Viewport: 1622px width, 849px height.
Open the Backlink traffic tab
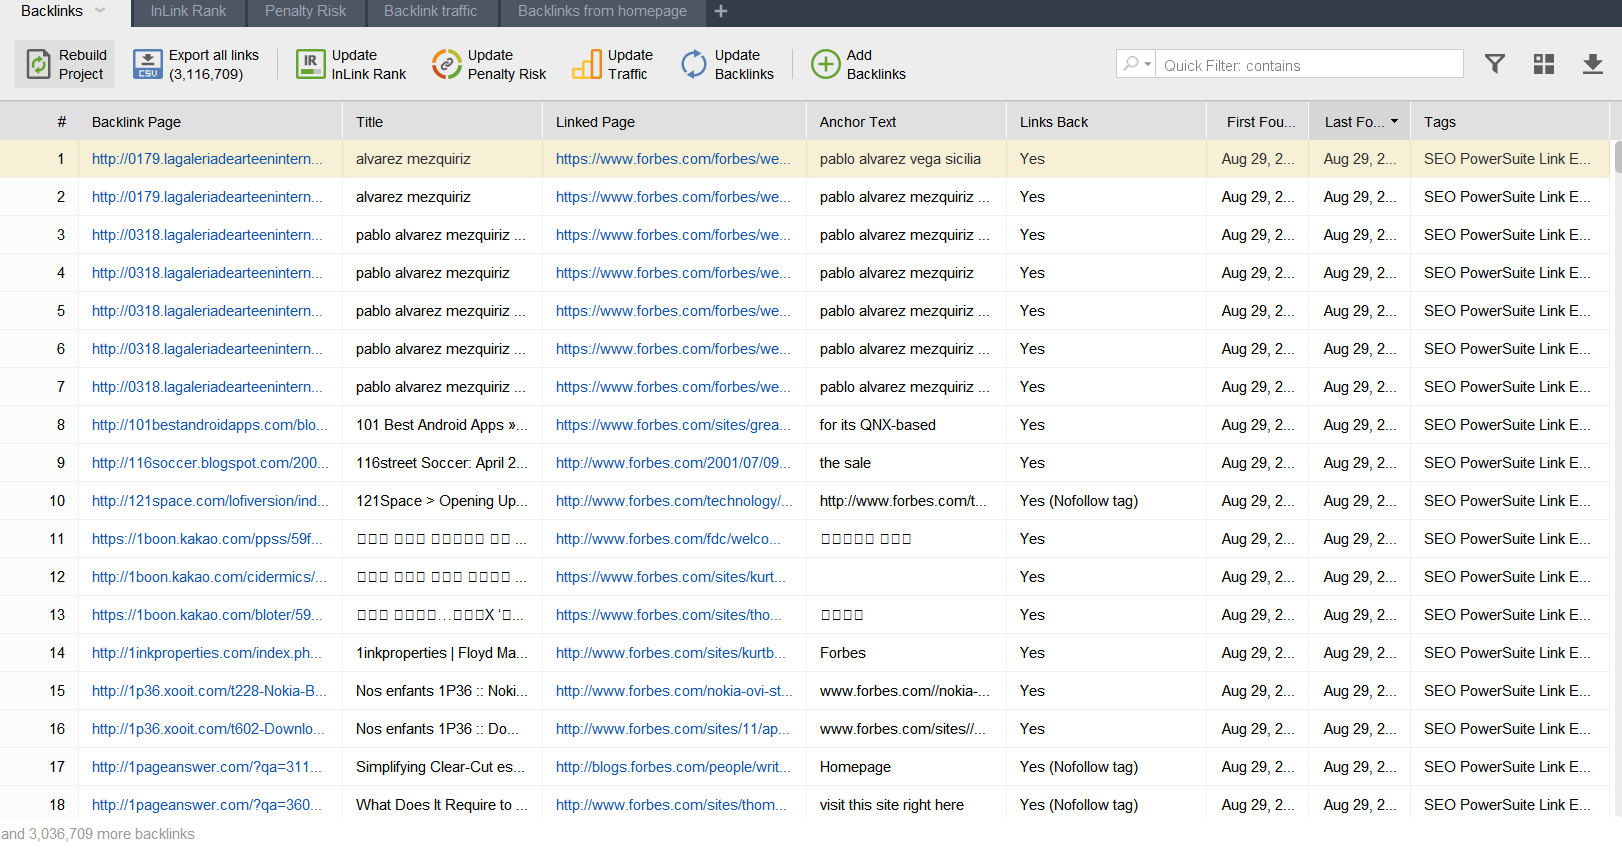tap(430, 11)
